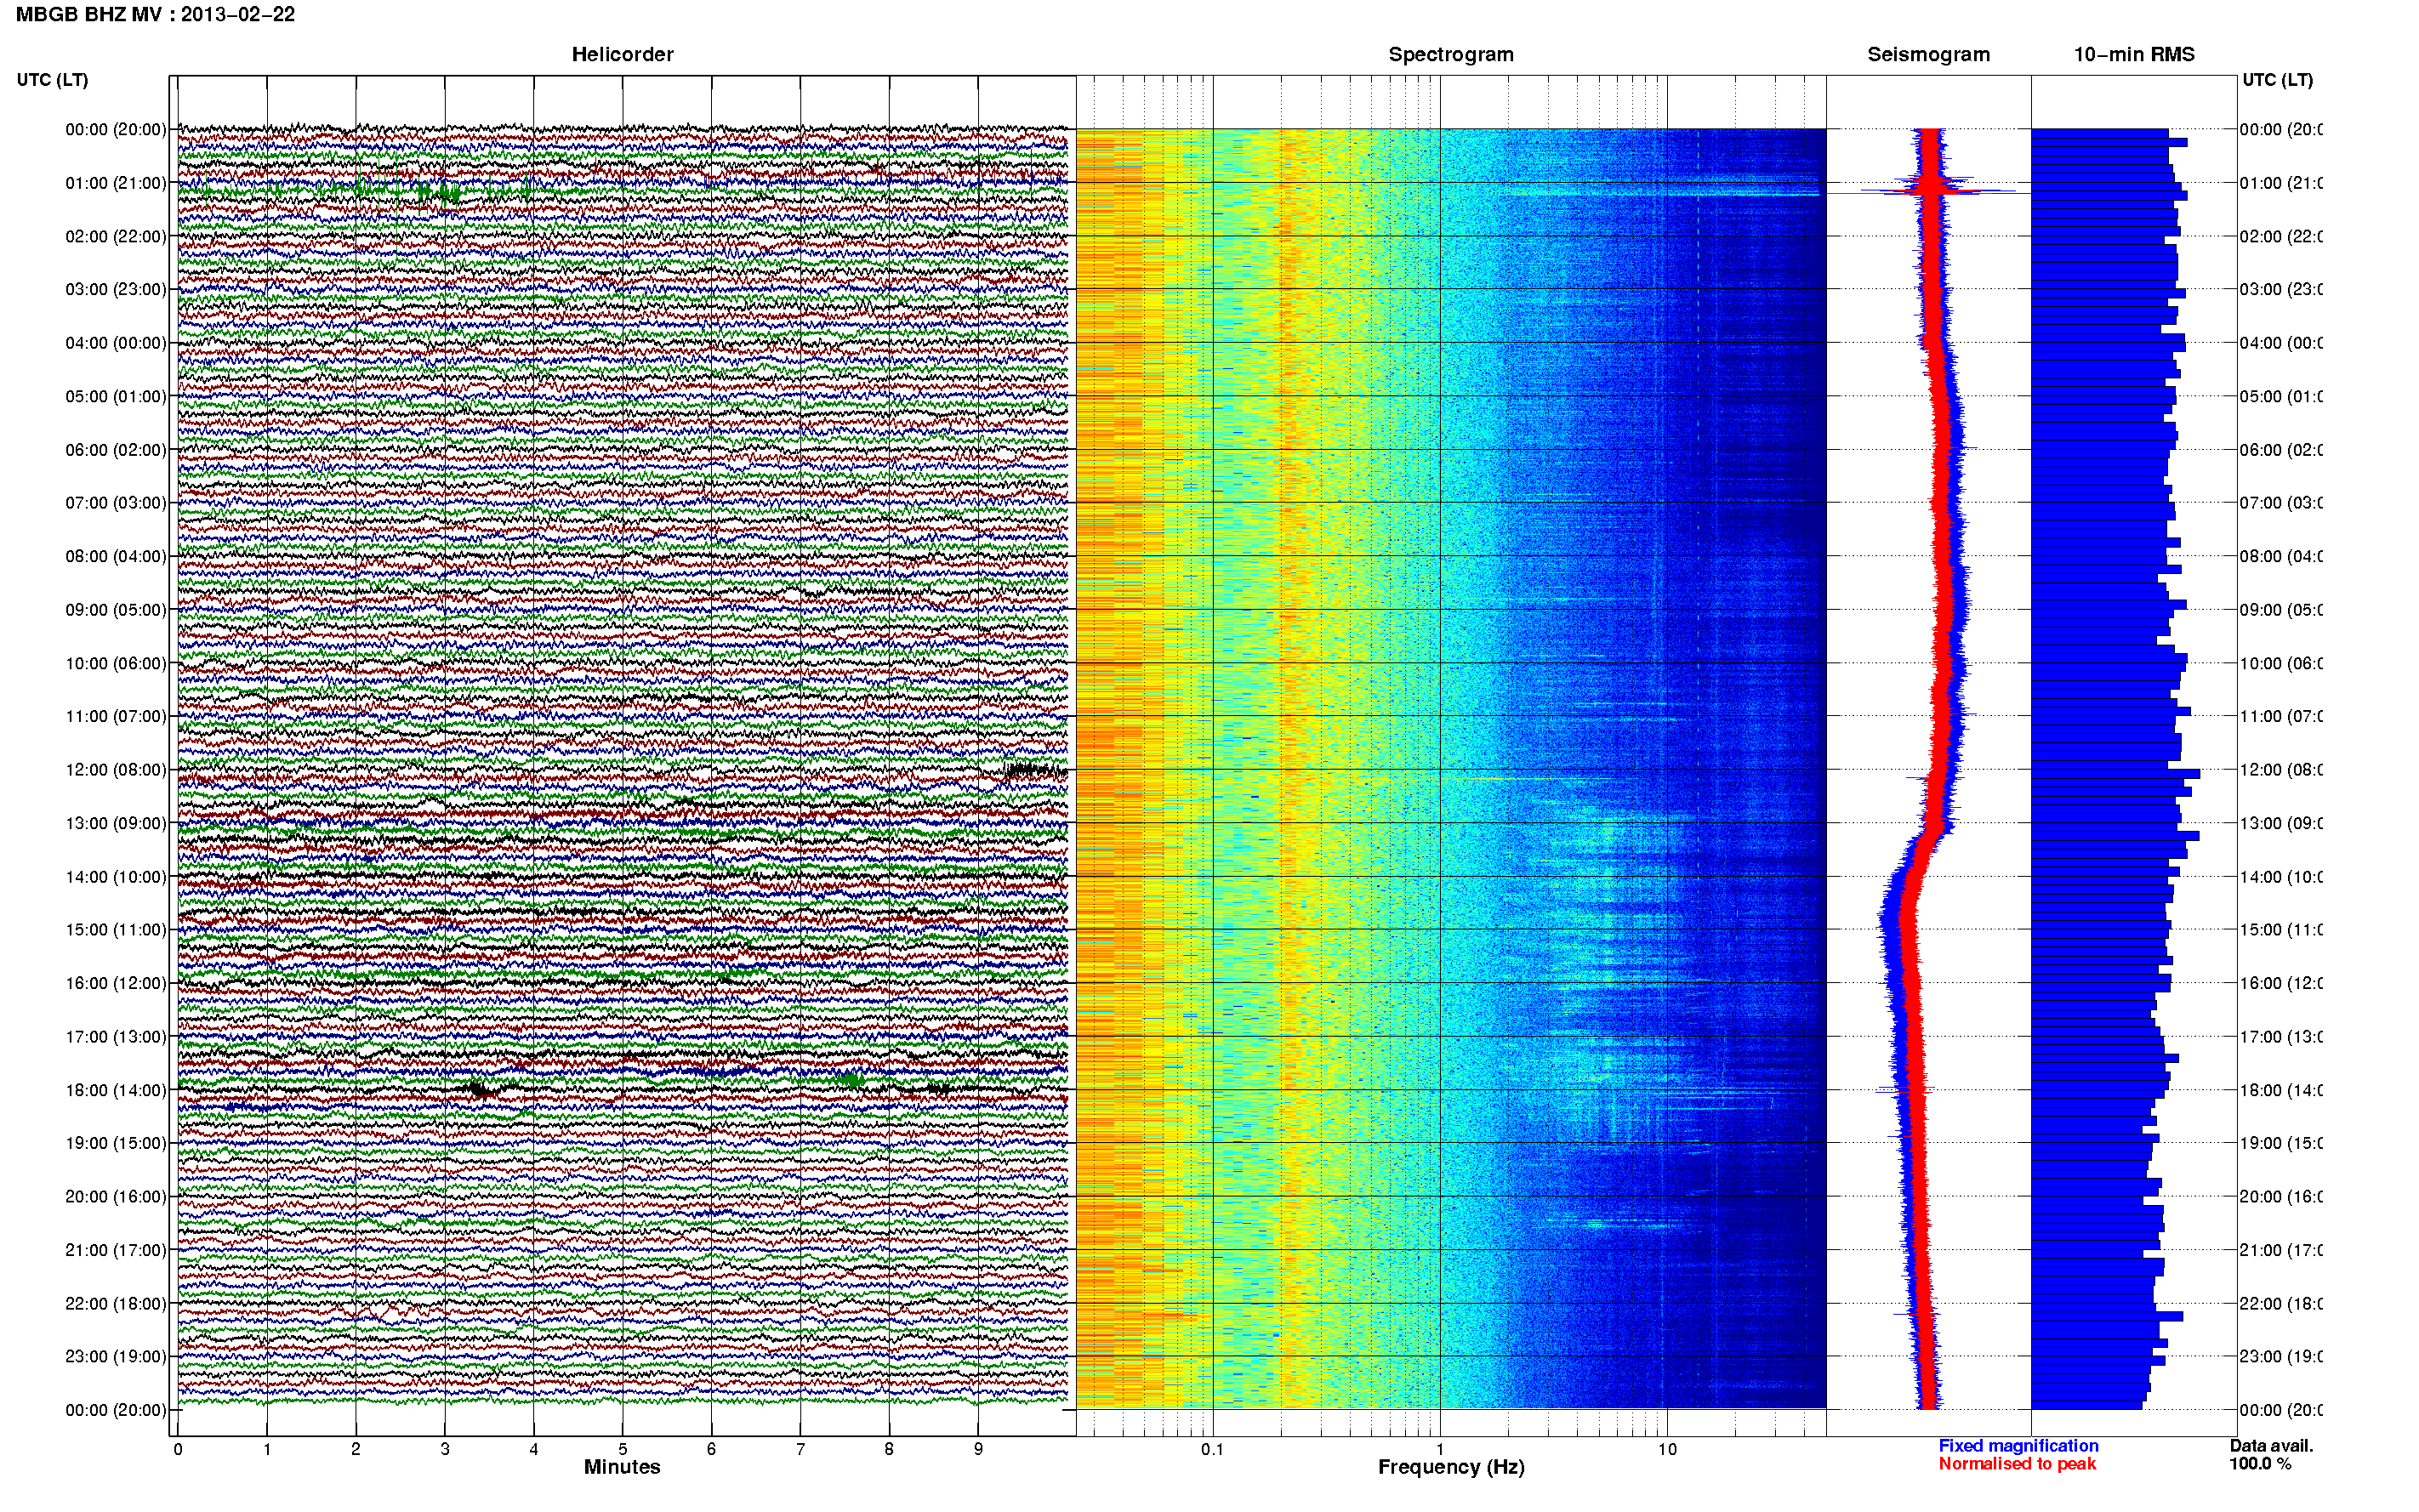Click the left '10:00 (06:00)' time label
This screenshot has width=2419, height=1512.
[116, 663]
